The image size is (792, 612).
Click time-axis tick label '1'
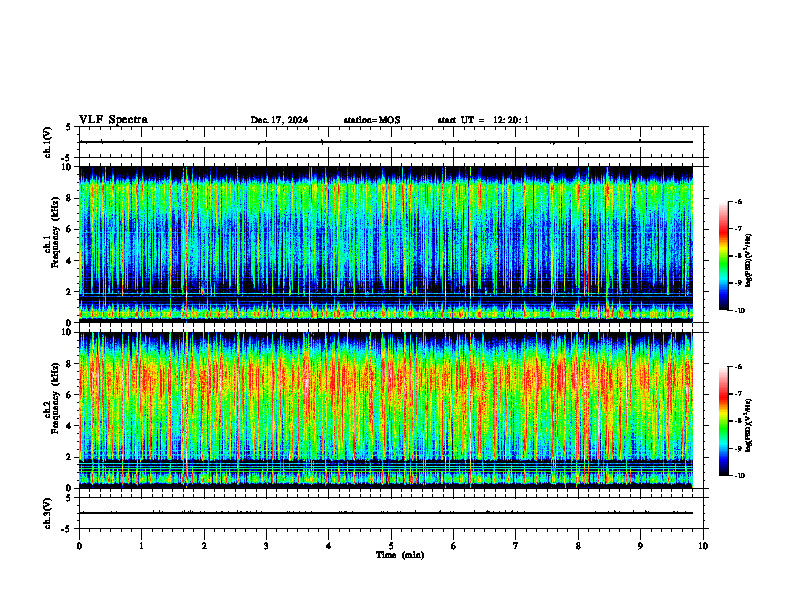141,546
